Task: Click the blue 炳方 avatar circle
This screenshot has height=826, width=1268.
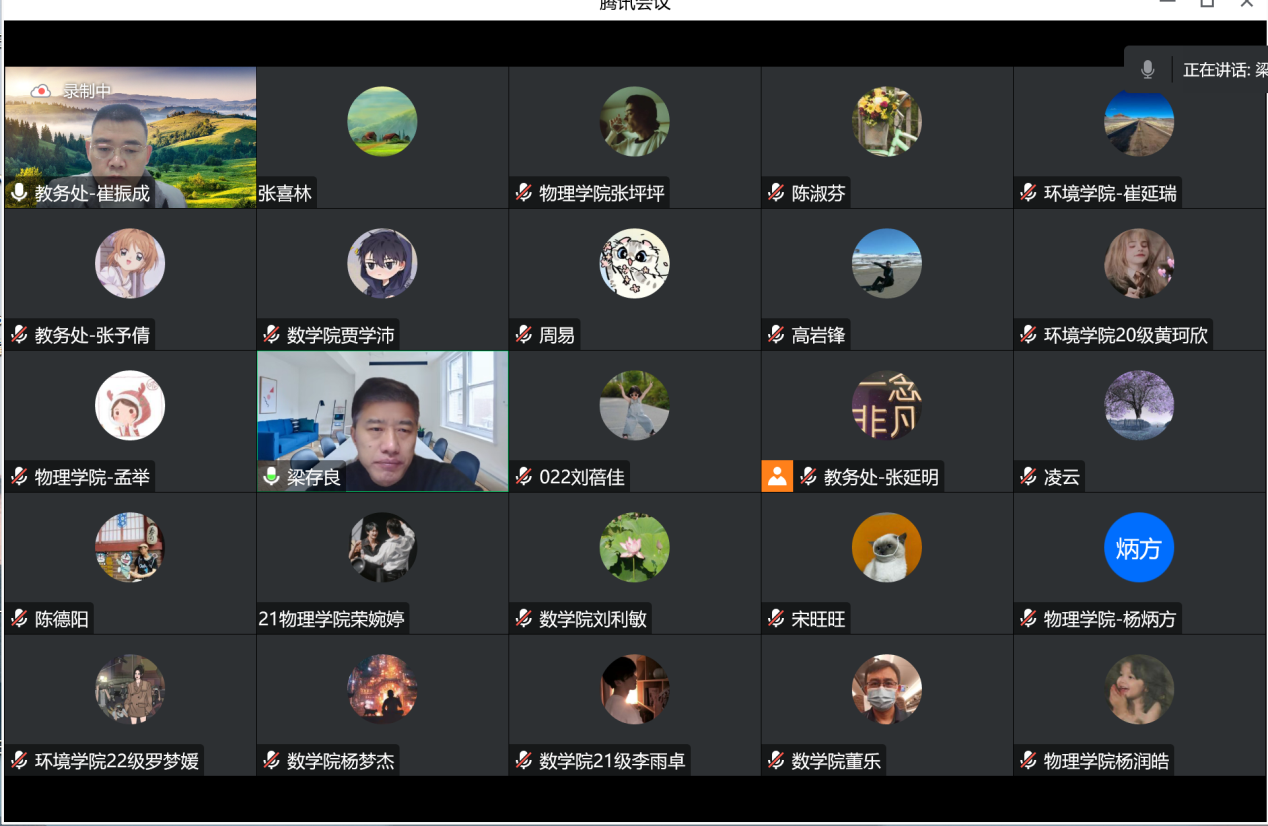Action: click(1138, 548)
